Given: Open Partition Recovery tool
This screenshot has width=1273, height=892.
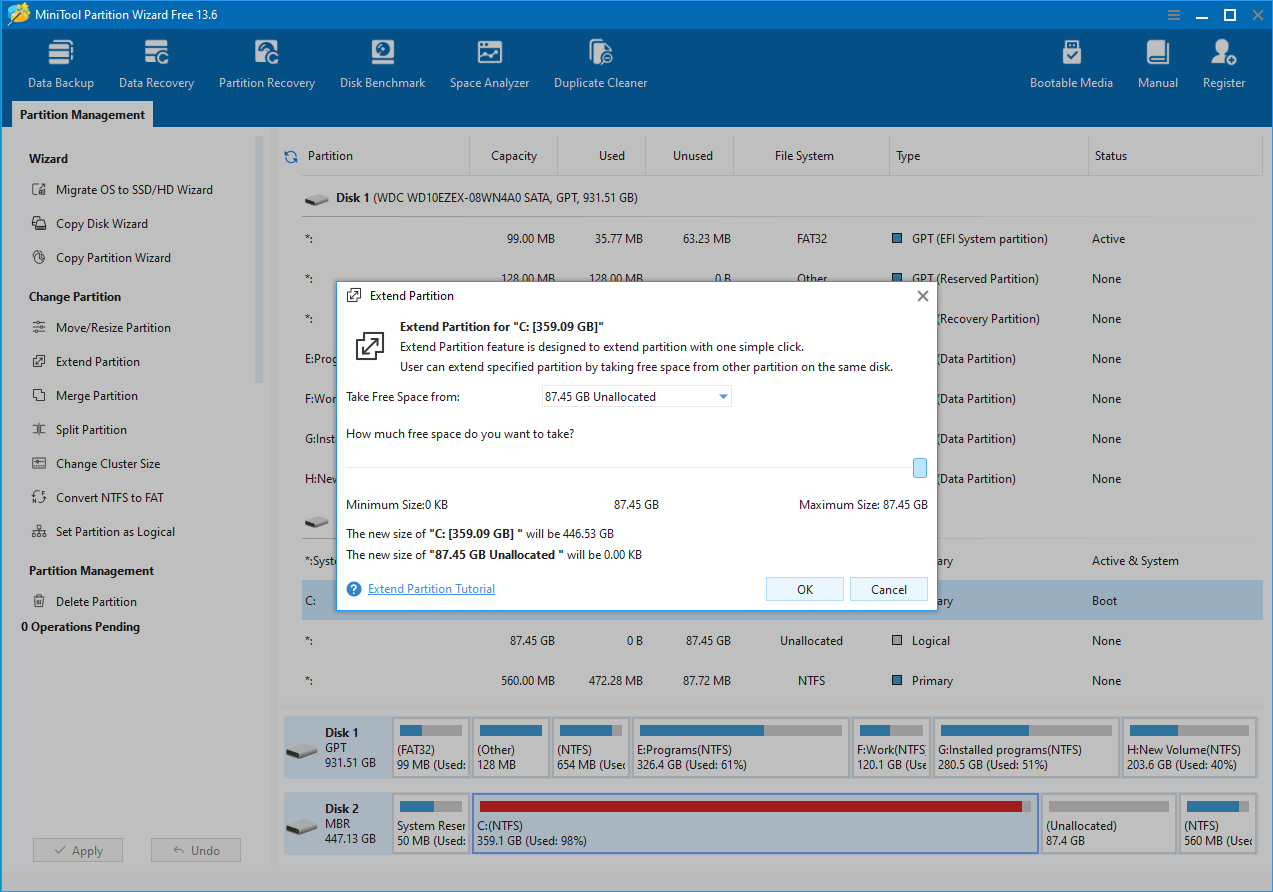Looking at the screenshot, I should coord(267,65).
